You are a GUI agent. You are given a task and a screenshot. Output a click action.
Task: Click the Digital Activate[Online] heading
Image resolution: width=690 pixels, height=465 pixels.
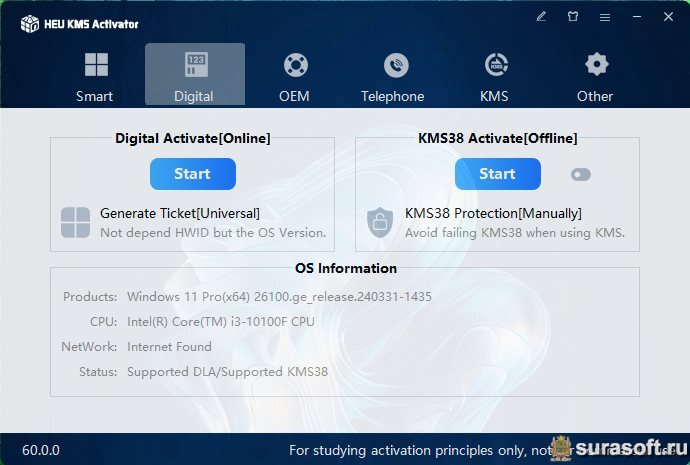(x=193, y=138)
